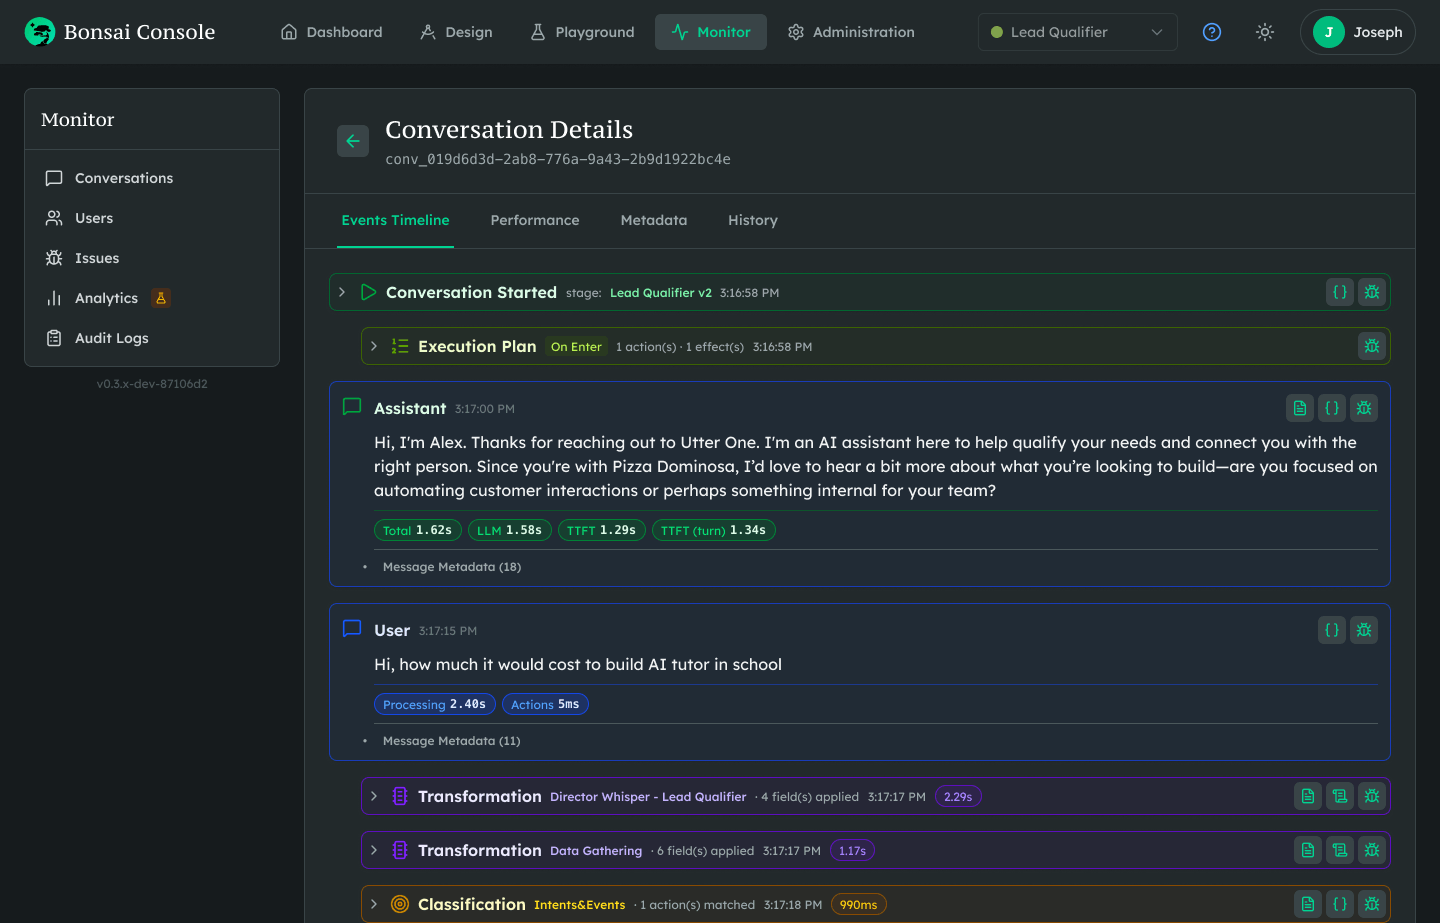Open the Lead Qualifier project dropdown

[1077, 32]
